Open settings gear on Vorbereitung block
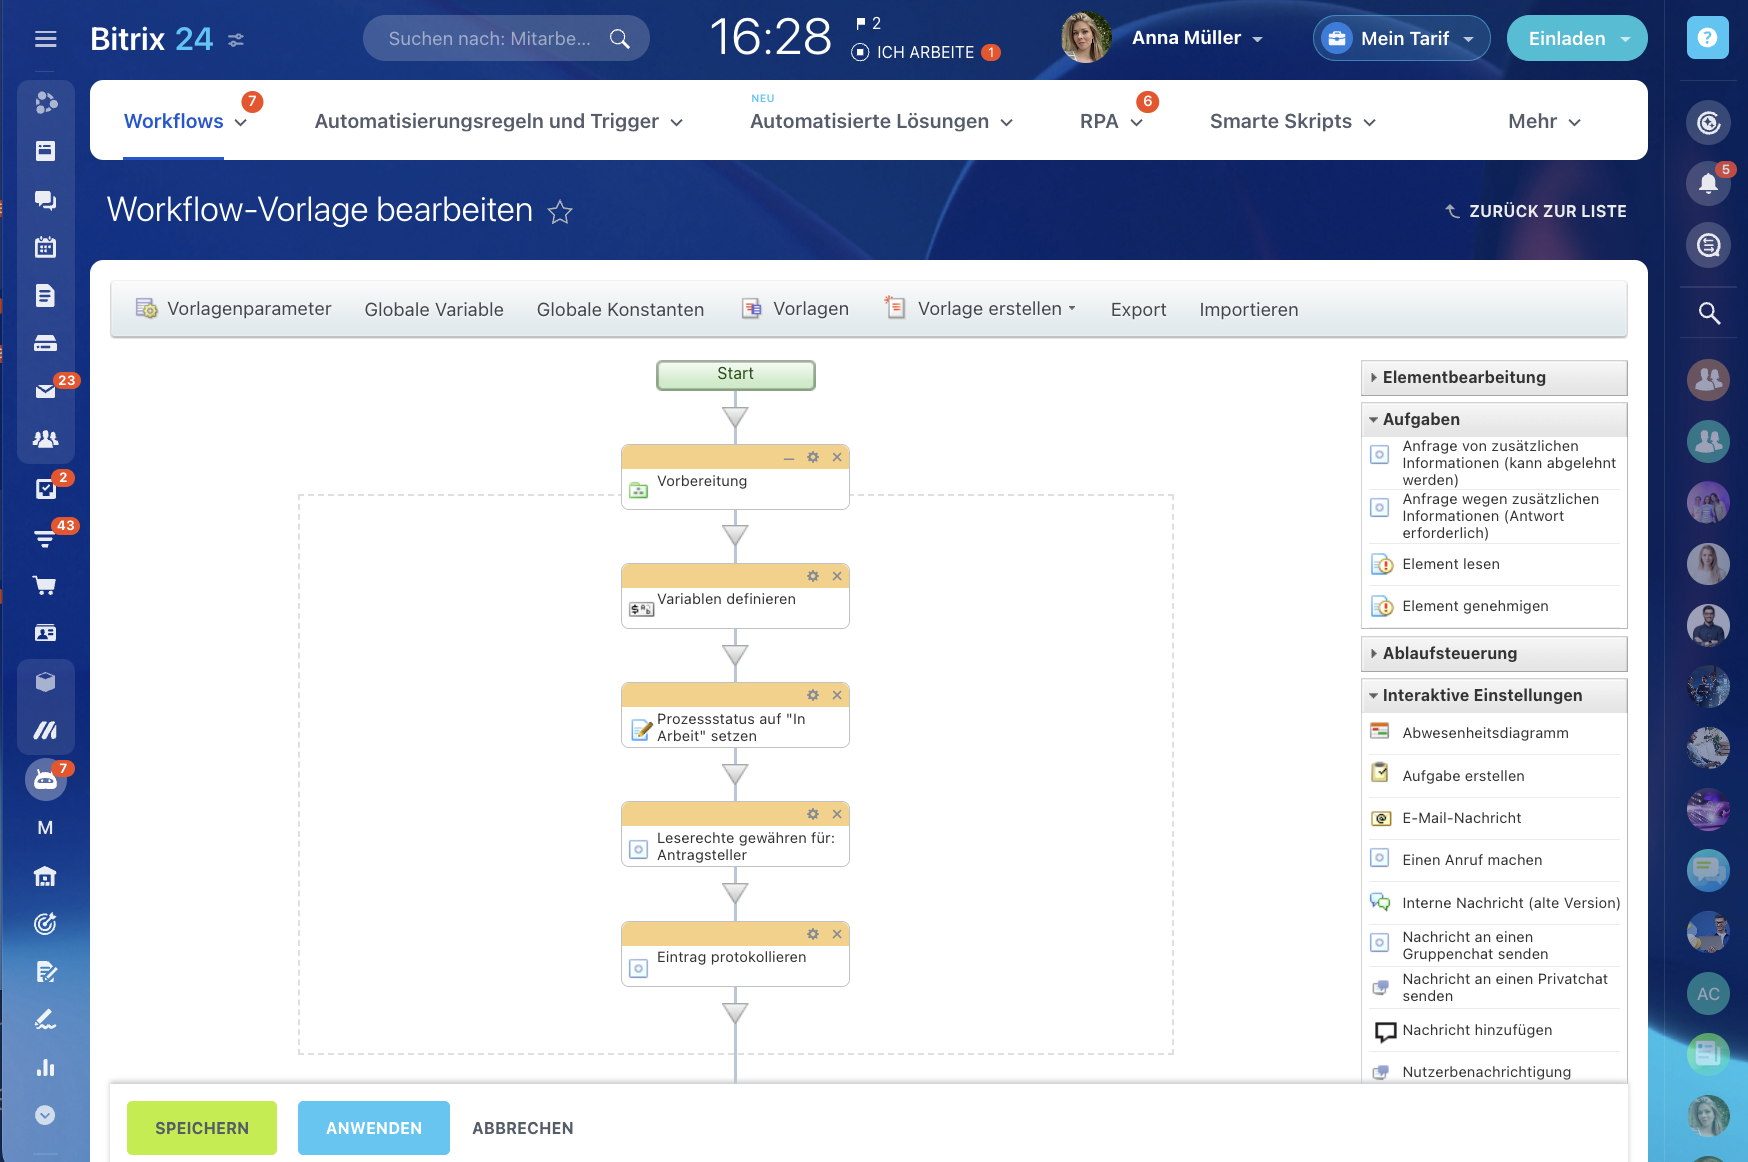The height and width of the screenshot is (1162, 1748). coord(813,457)
